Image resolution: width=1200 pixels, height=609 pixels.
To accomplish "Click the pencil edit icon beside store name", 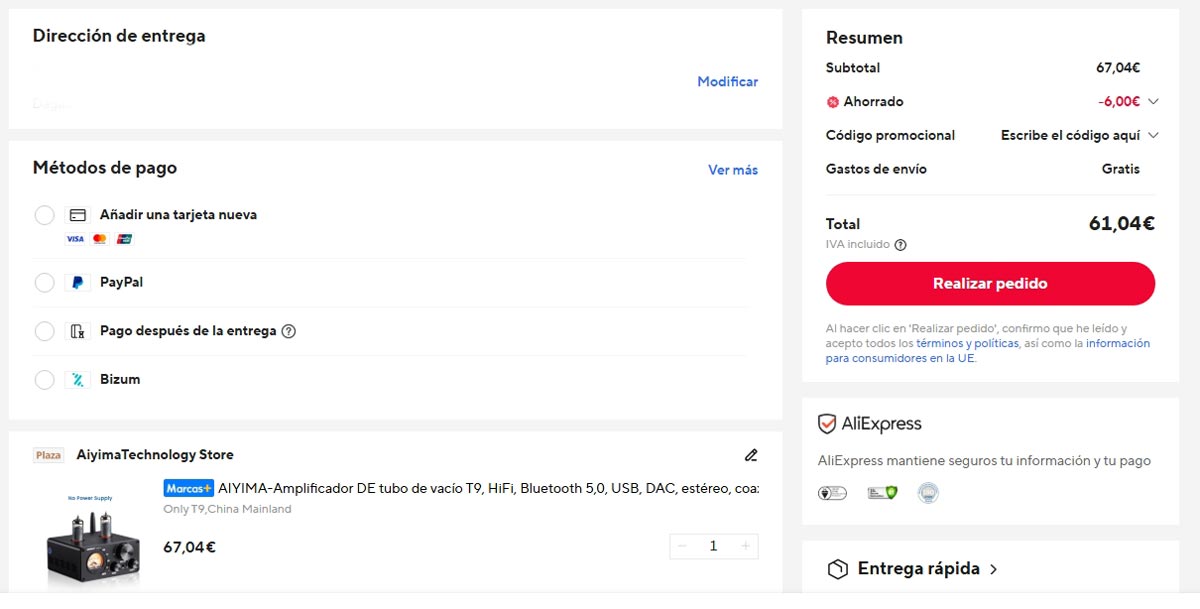I will click(751, 455).
